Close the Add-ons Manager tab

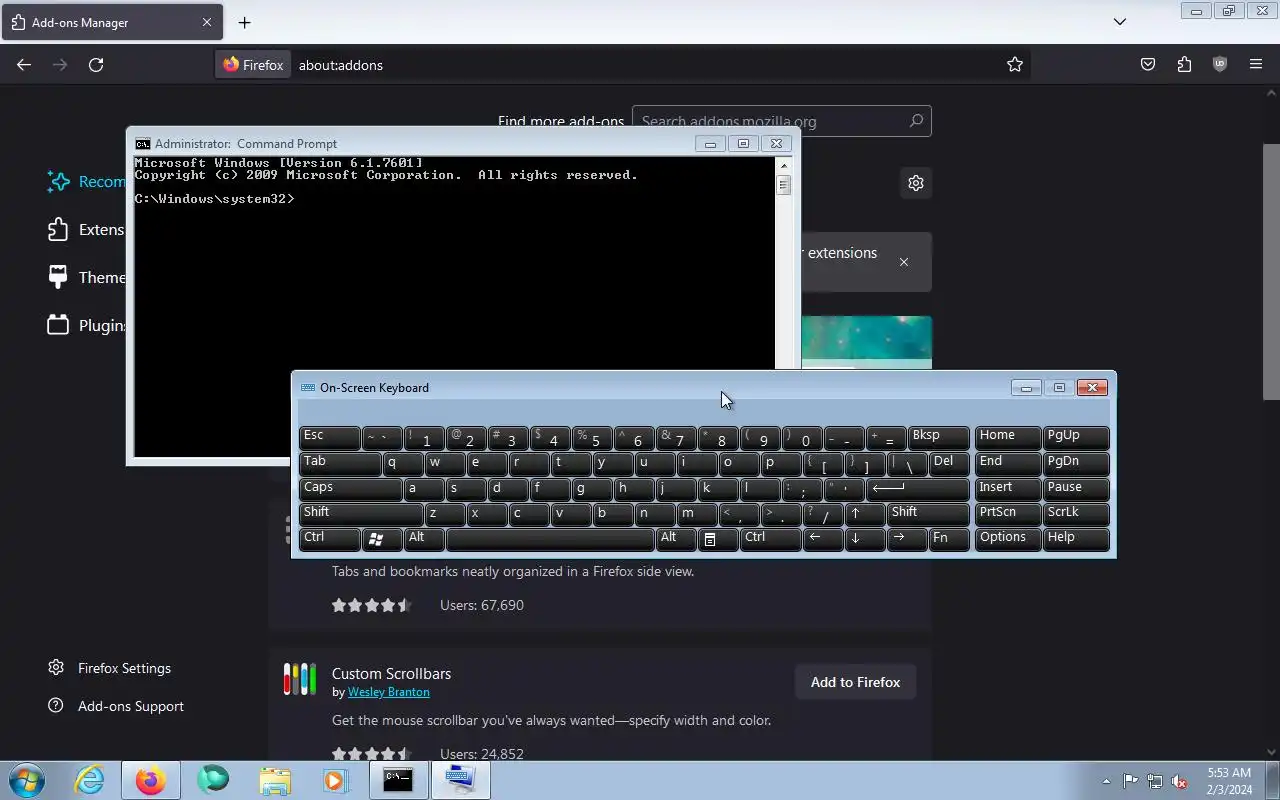(207, 22)
